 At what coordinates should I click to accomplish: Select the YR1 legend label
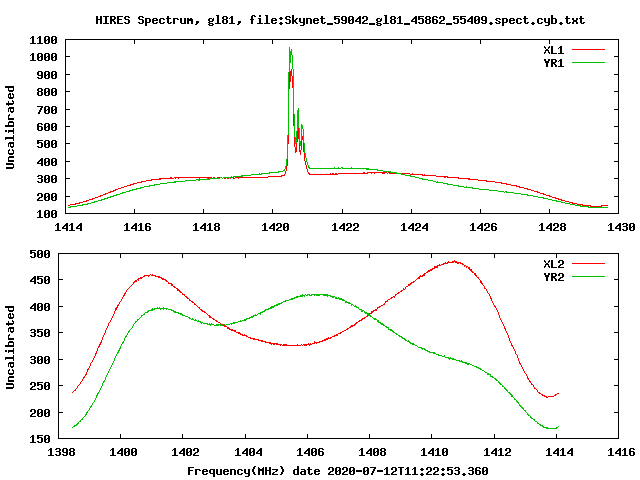(553, 63)
